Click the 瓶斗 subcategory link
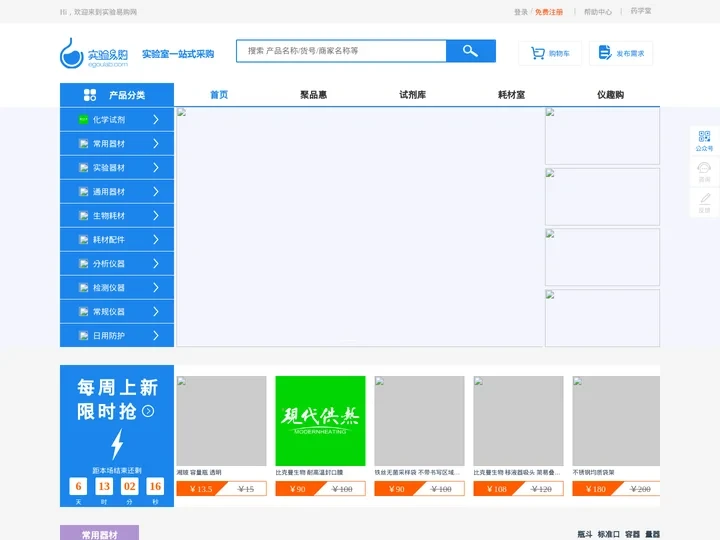 click(x=585, y=534)
